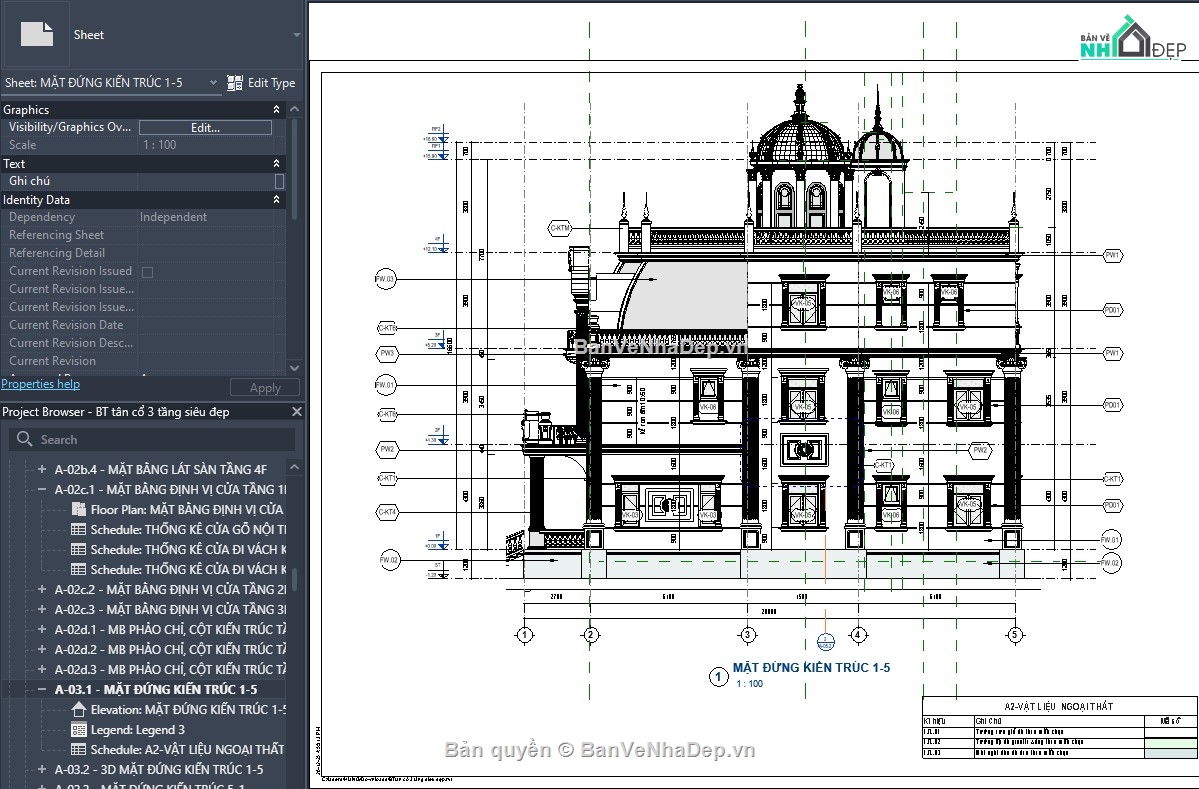Screen dimensions: 1199x789
Task: Collapse the A-02c.1 MẶT BẰNG ĐỊNH VỊ CỬA node
Action: click(41, 489)
